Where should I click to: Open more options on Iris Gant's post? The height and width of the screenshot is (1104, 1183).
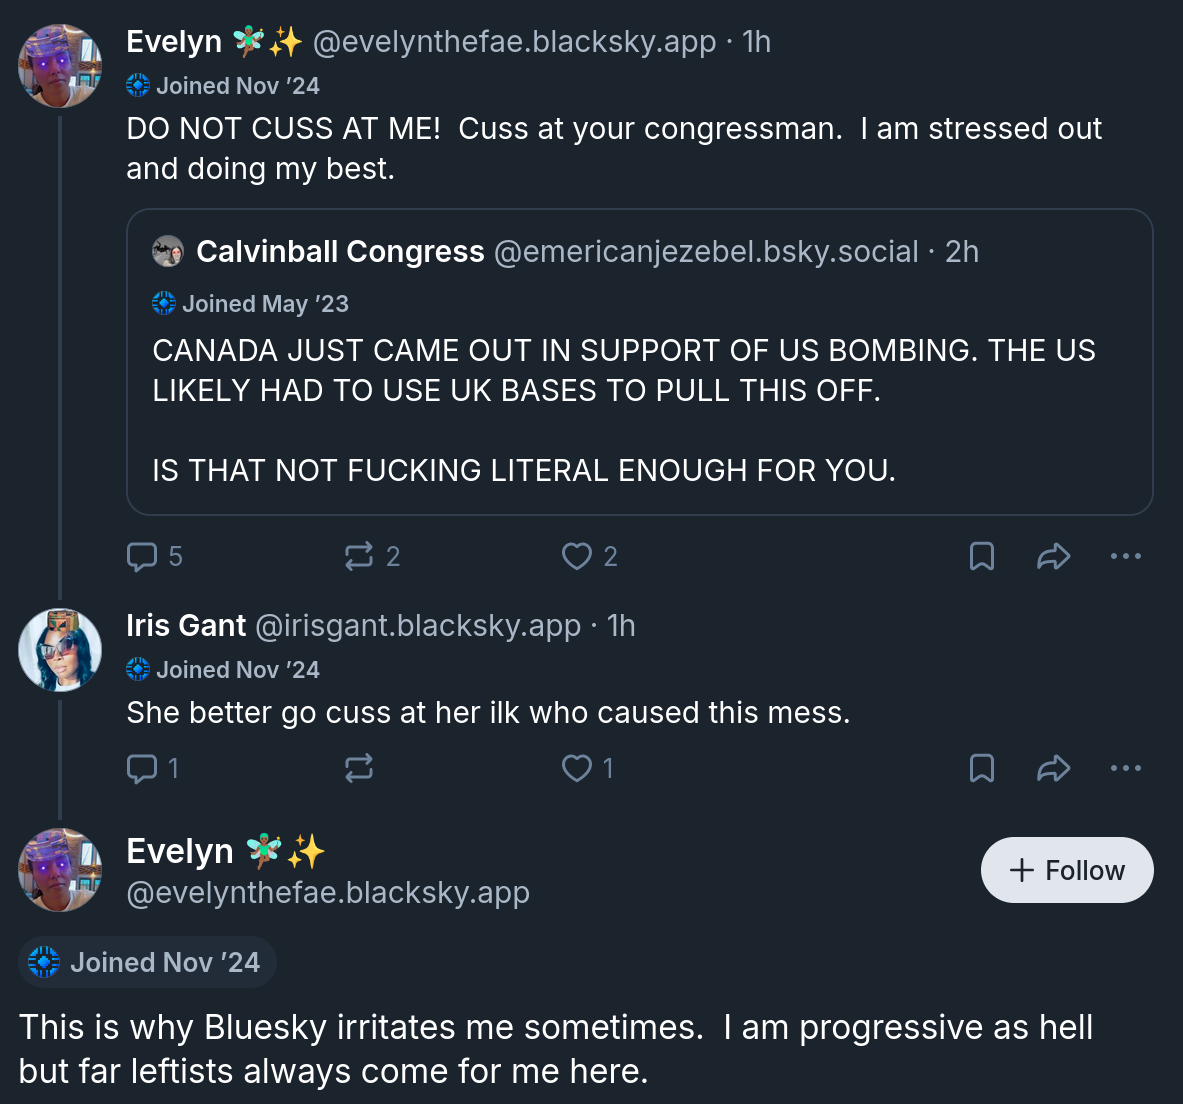1126,768
